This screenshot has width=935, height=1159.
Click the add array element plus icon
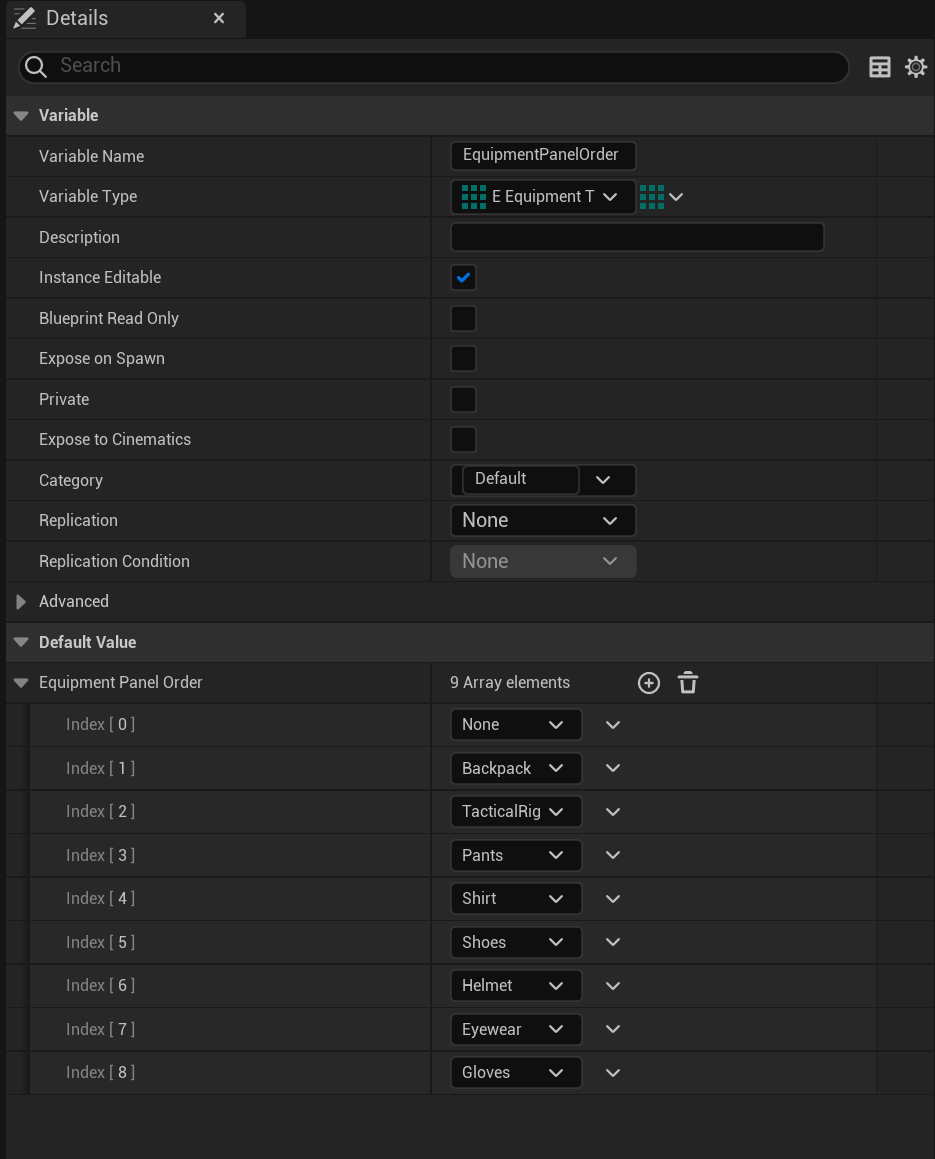(649, 683)
